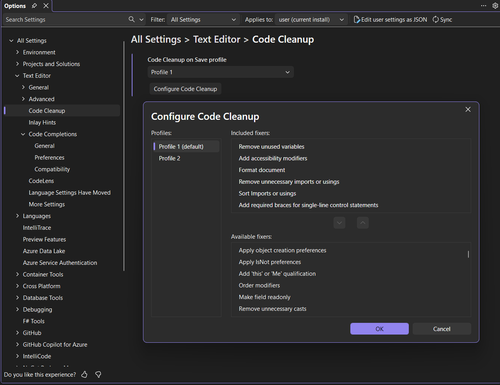Open search options dropdown arrow
500x385 pixels.
pos(141,20)
